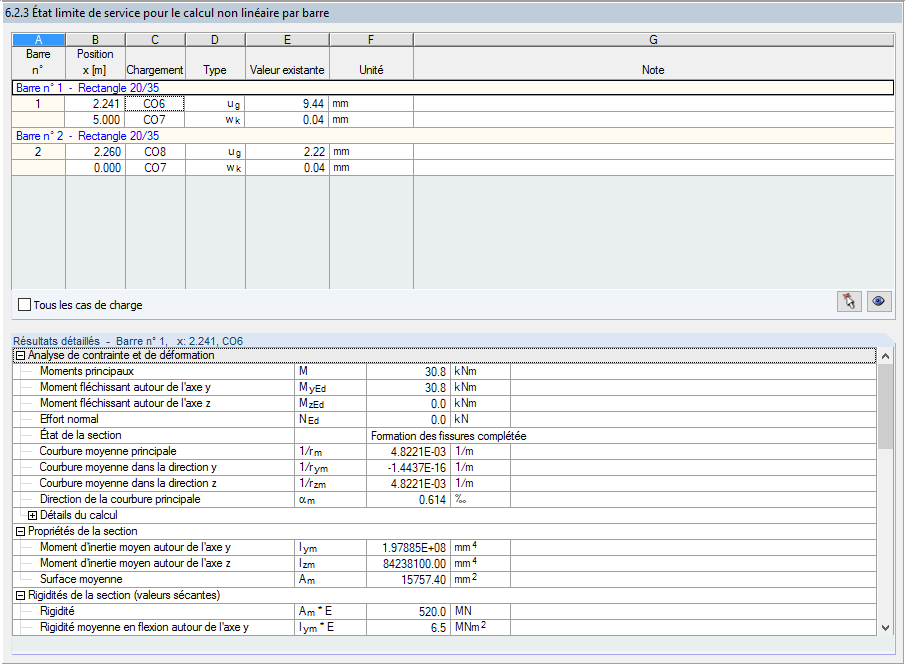This screenshot has width=906, height=666.
Task: Select 'Barre n° 1 - Rectangle 20/35' group row
Action: click(453, 88)
